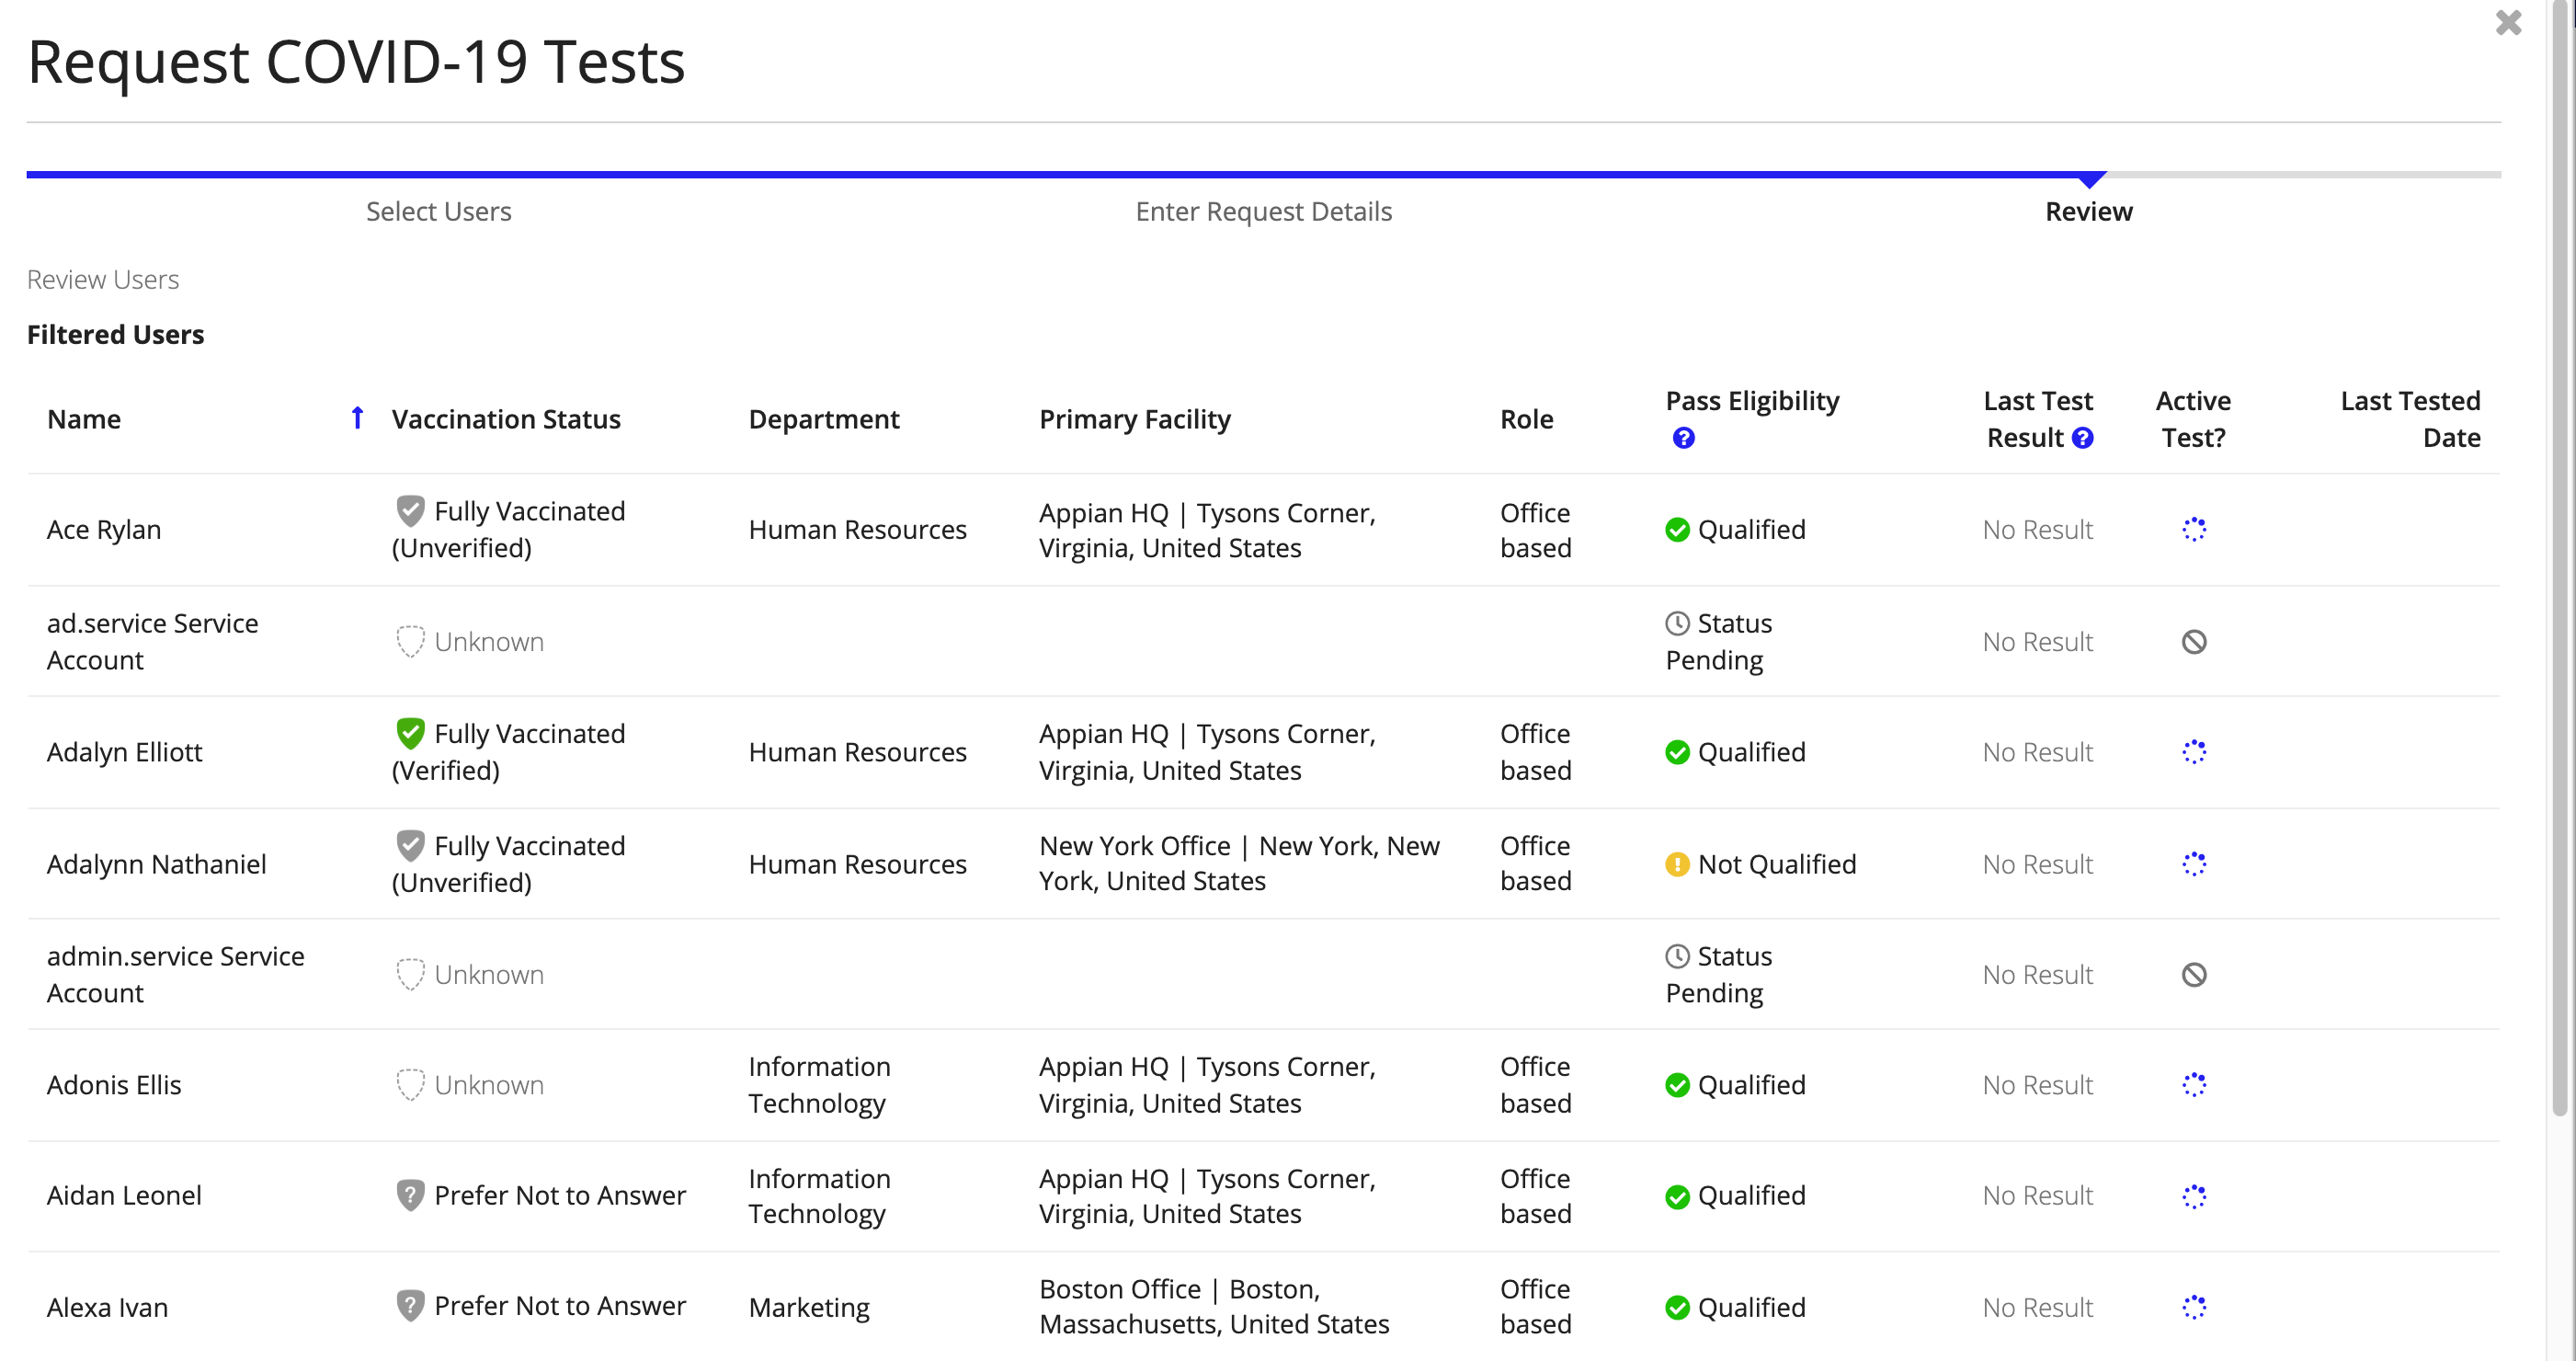Click ad.service Service Account name

pos(152,641)
